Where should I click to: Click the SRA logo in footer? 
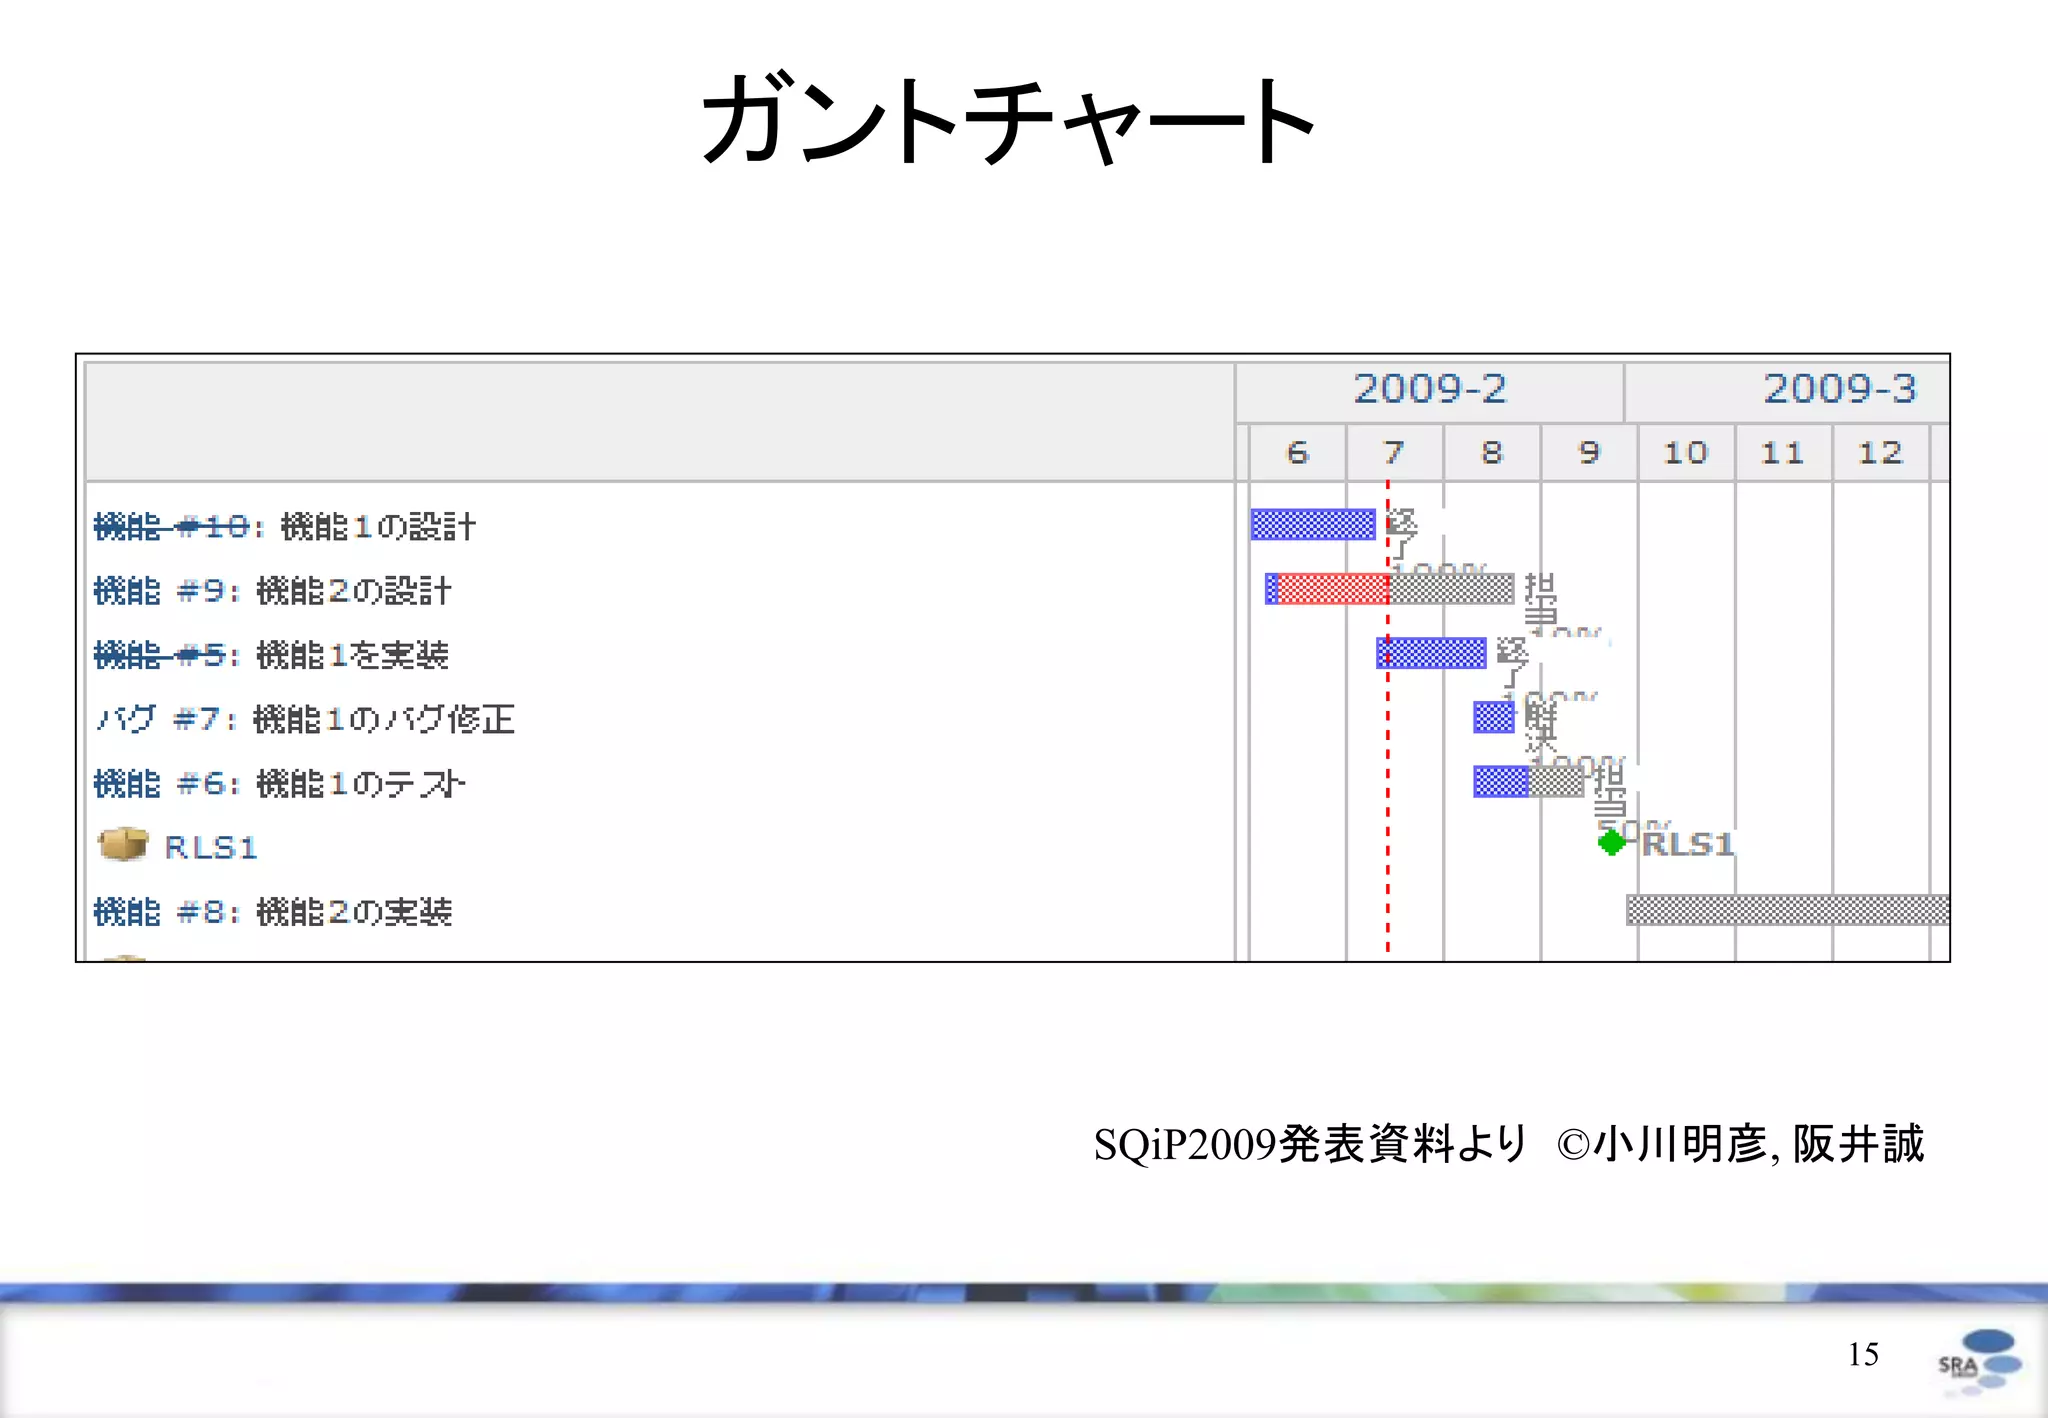click(x=1979, y=1361)
